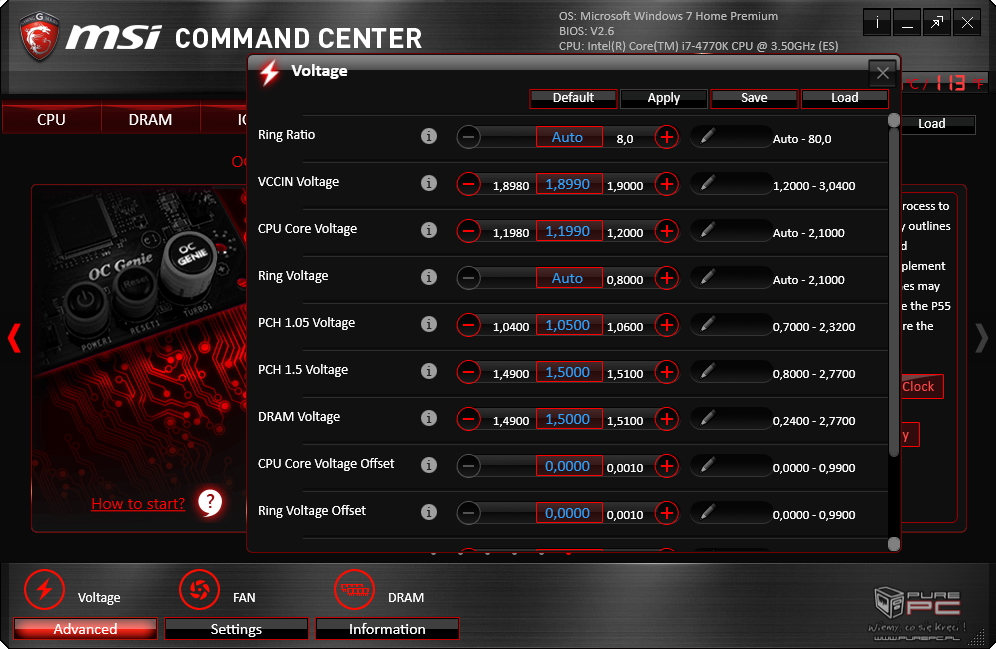Click the info icon for VCCIN Voltage
Image resolution: width=996 pixels, height=649 pixels.
point(429,183)
